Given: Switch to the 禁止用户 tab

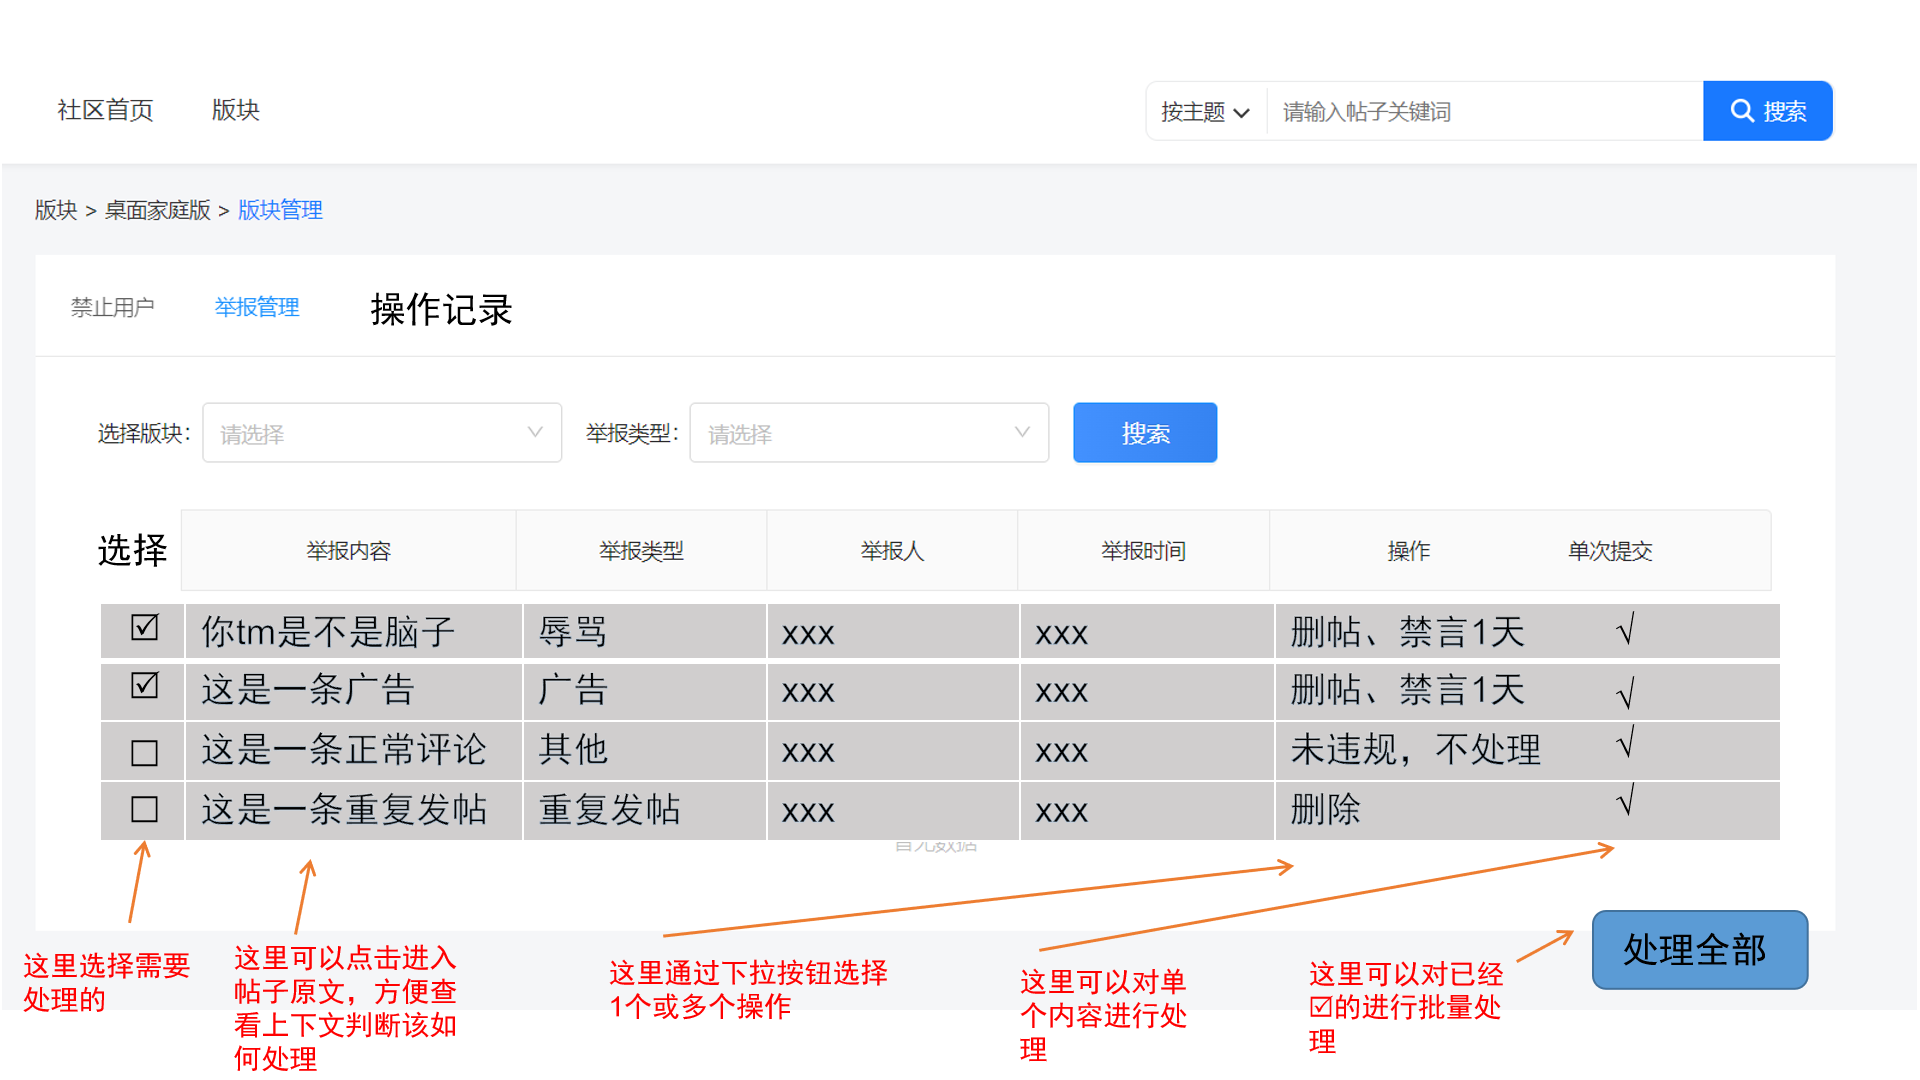Looking at the screenshot, I should coord(112,307).
